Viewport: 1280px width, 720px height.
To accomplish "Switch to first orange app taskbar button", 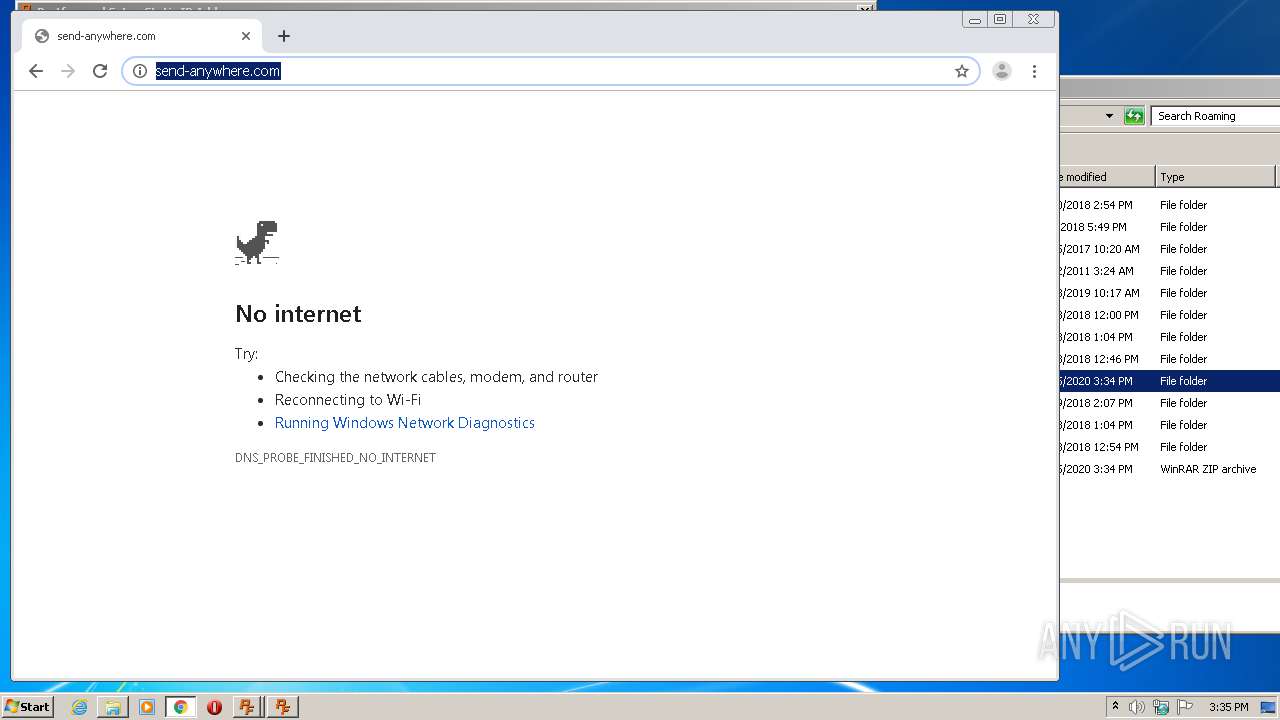I will pyautogui.click(x=247, y=707).
